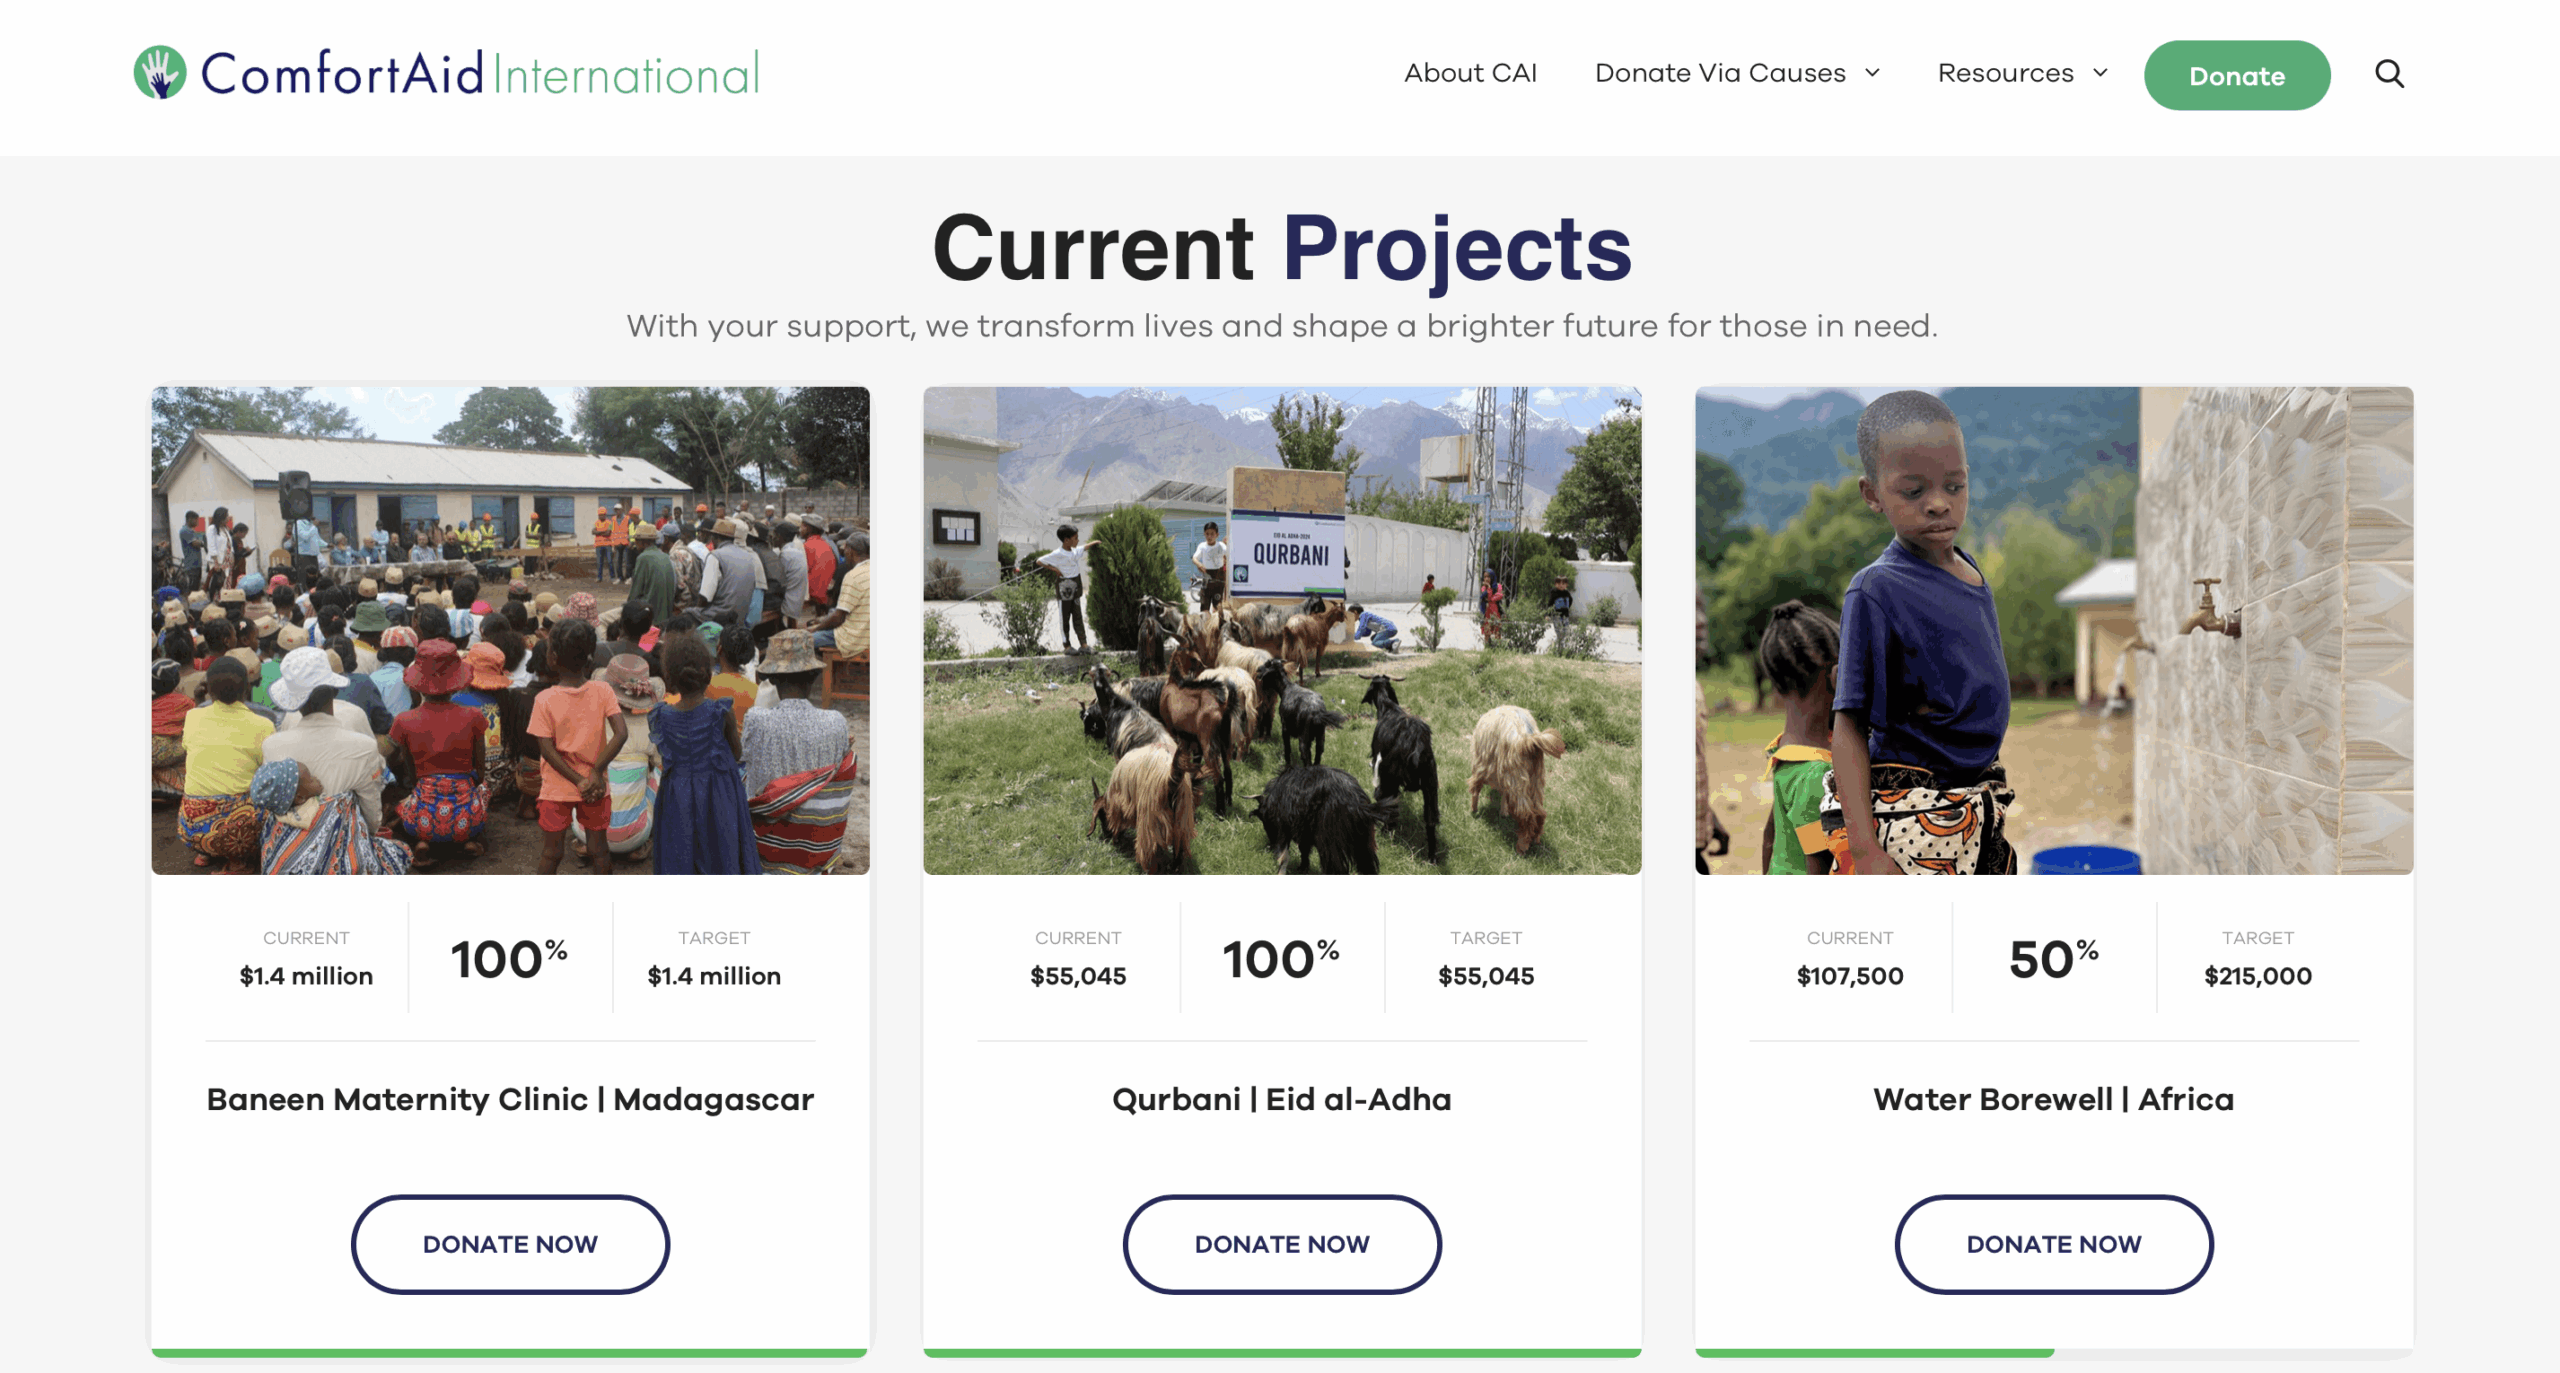
Task: Click the Qurbani | Eid al-Adha title
Action: (1281, 1099)
